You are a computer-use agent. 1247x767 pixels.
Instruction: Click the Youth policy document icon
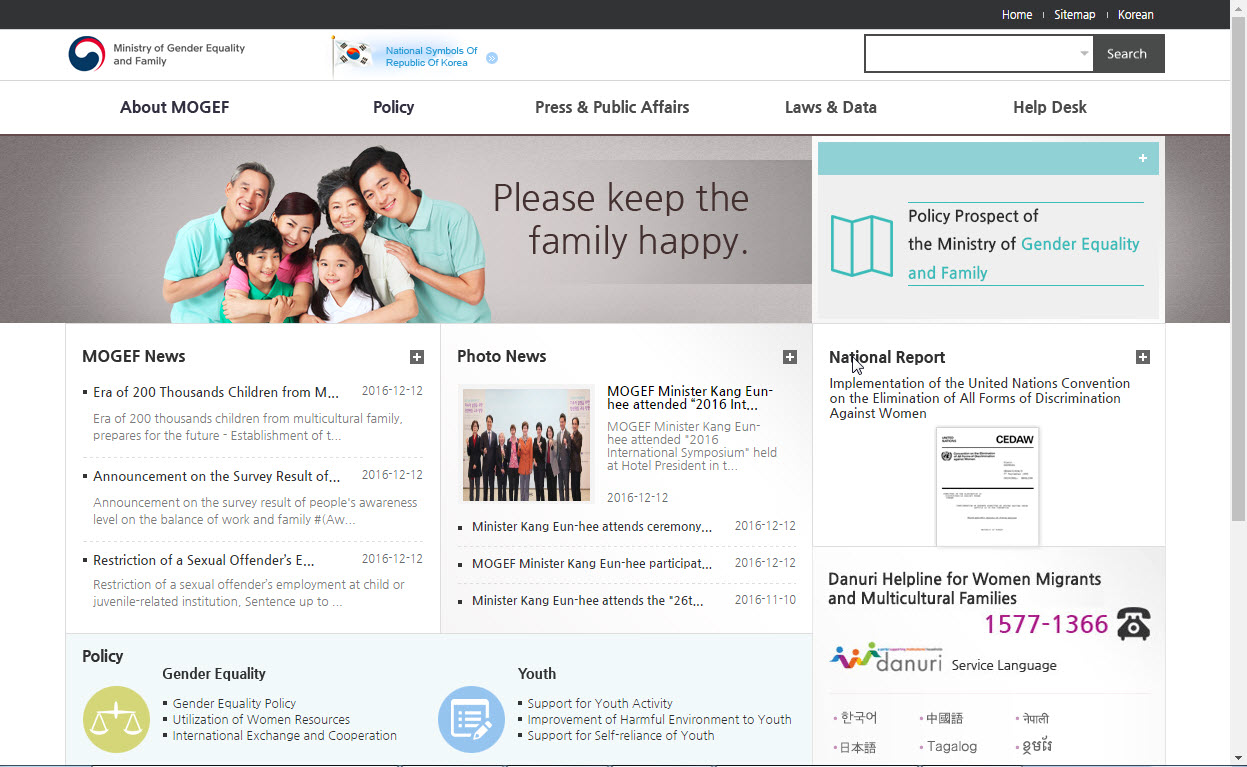tap(471, 719)
